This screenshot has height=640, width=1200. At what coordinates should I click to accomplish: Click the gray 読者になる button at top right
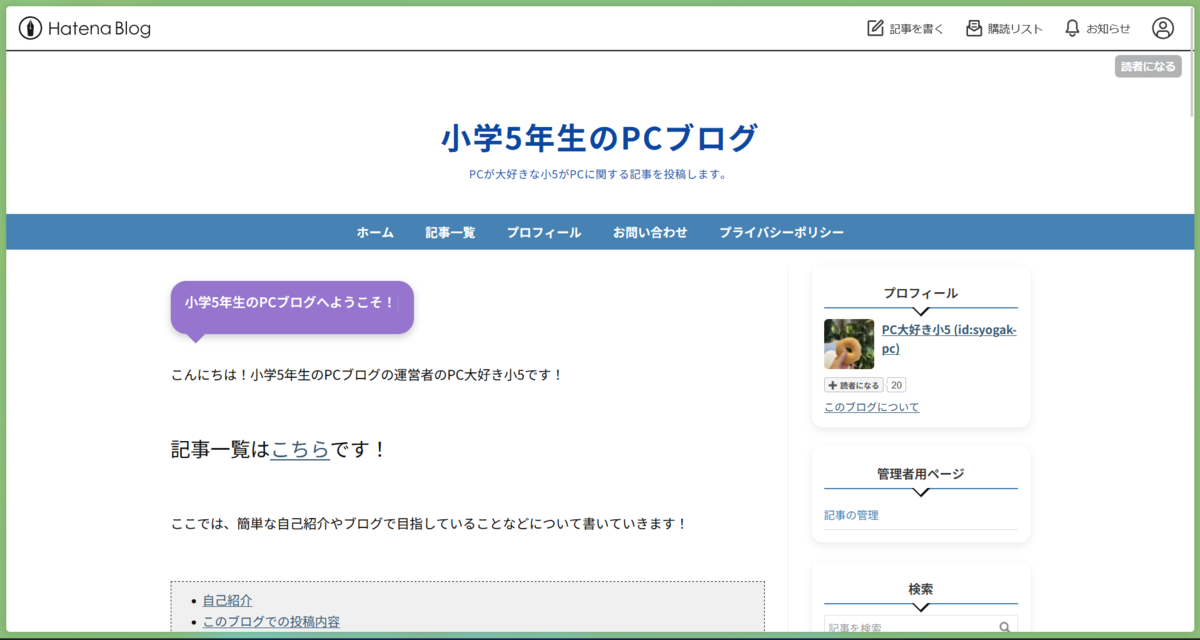pyautogui.click(x=1148, y=66)
